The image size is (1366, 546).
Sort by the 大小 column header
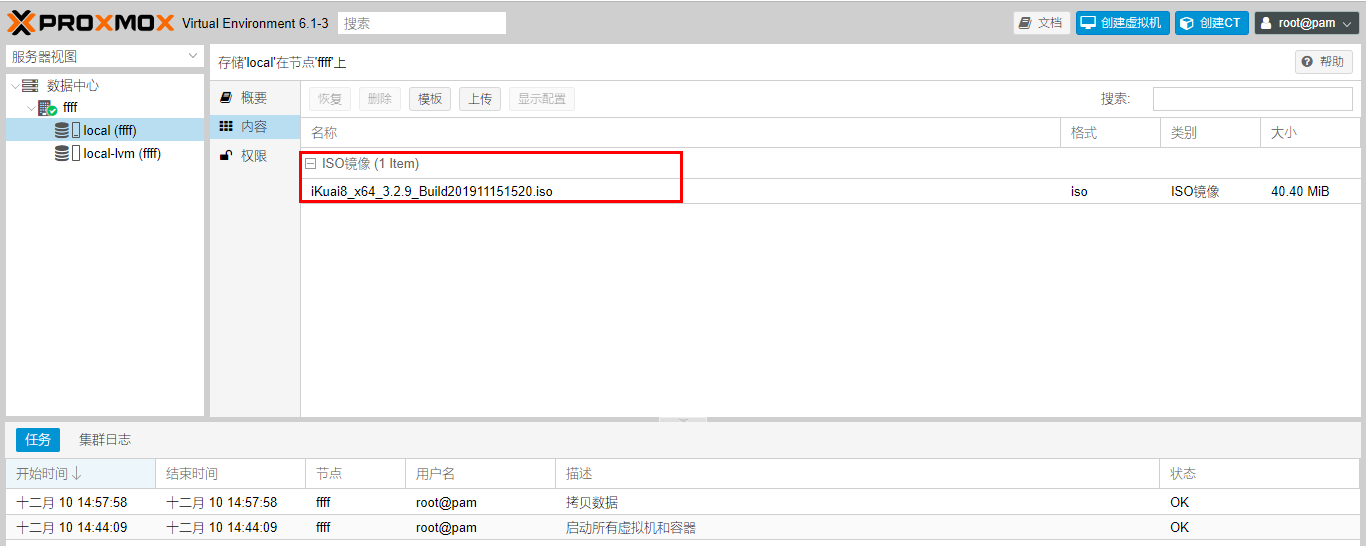click(x=1310, y=133)
